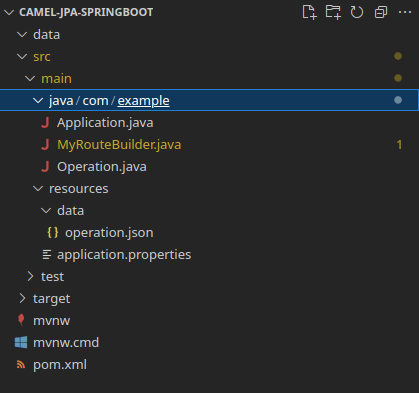Image resolution: width=419 pixels, height=393 pixels.
Task: Click the New File icon
Action: 309,12
